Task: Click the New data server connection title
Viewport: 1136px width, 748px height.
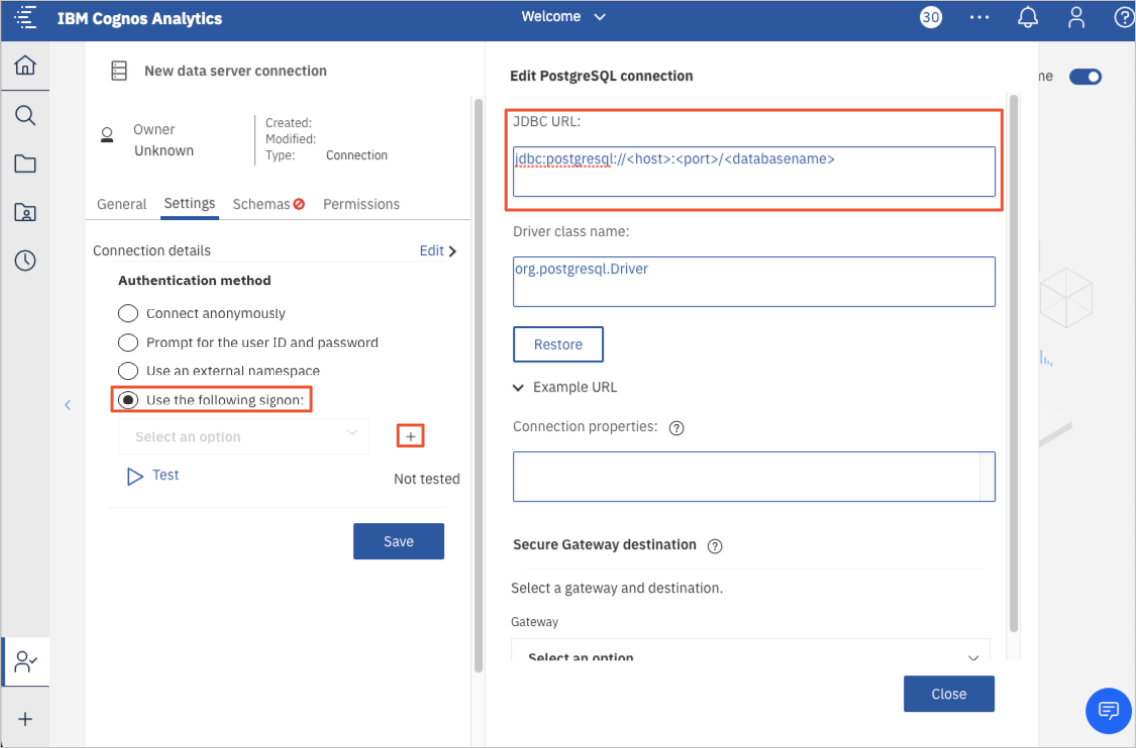Action: click(x=235, y=71)
